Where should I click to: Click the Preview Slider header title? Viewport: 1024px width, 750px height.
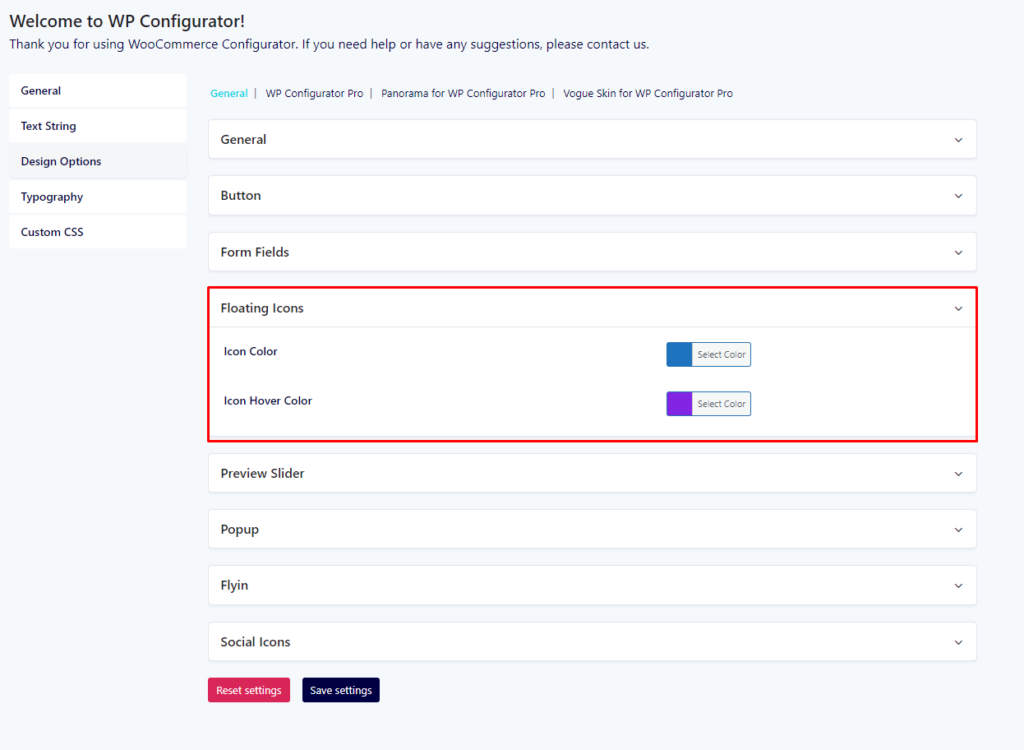click(x=263, y=474)
